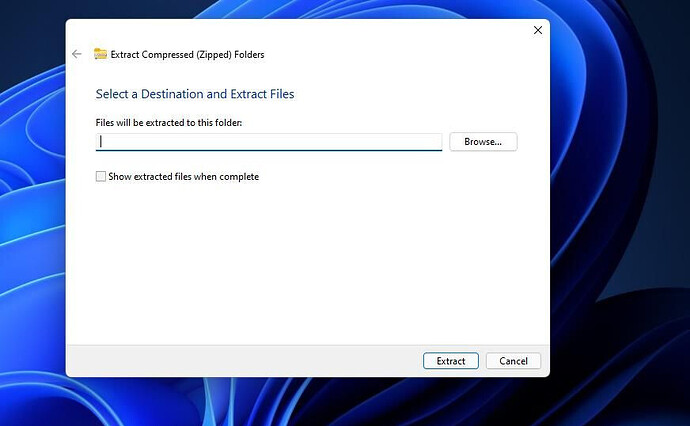The height and width of the screenshot is (426, 690).
Task: Click the zipped folder icon beside the title
Action: [100, 54]
